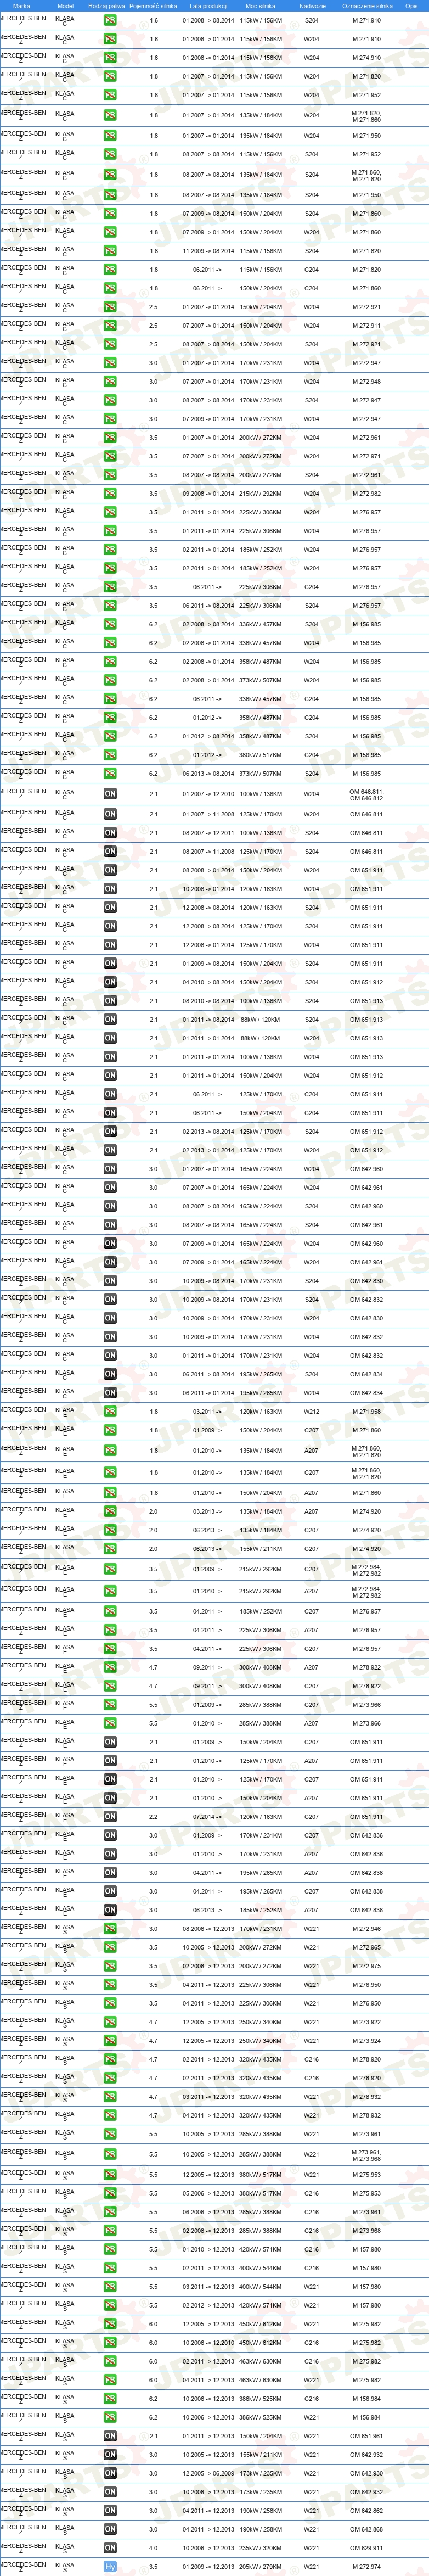This screenshot has width=429, height=2576.
Task: Click petrol icon in 09.2008 -> 01.2014 row
Action: click(110, 493)
